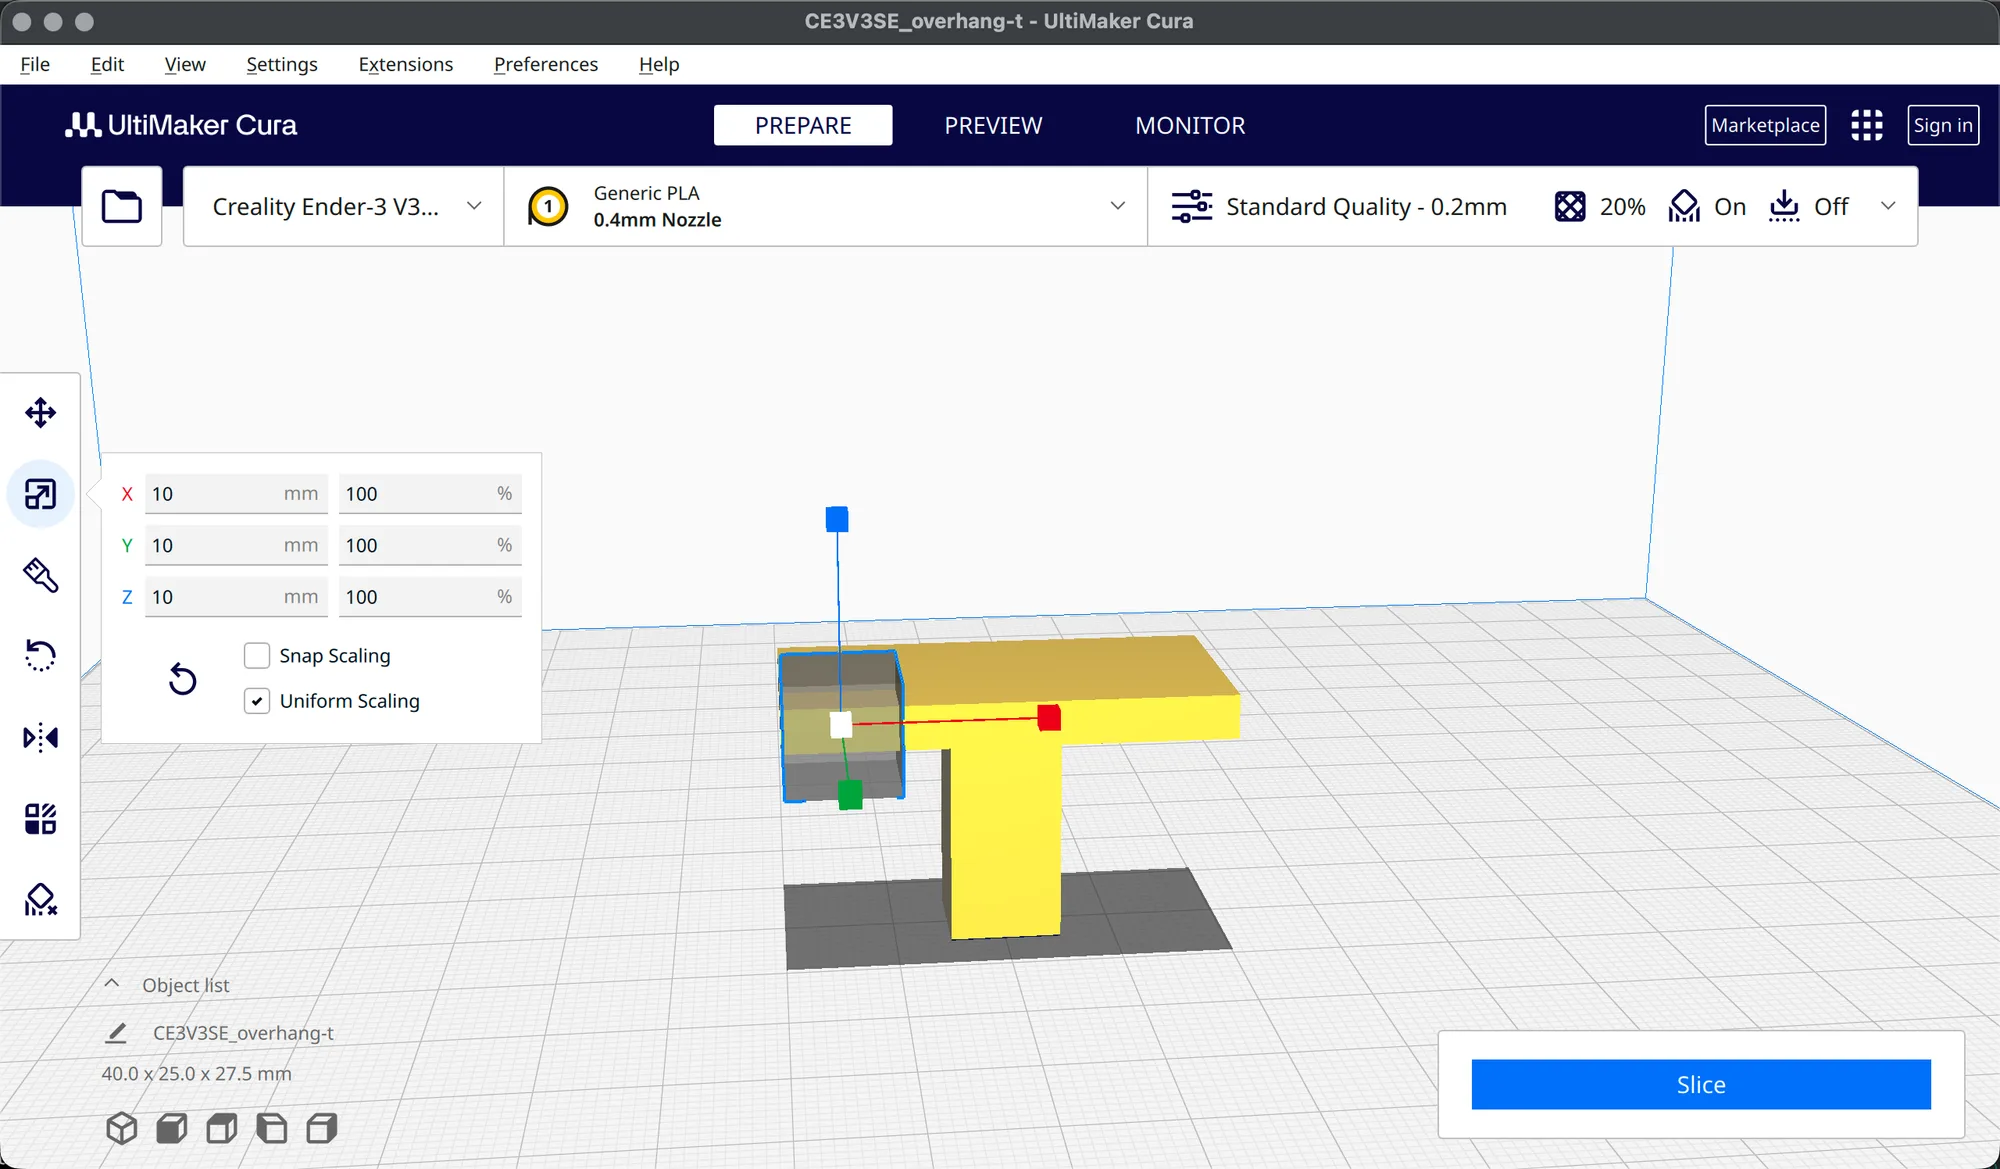Switch to left side view cube icon
Viewport: 2000px width, 1169px height.
[x=272, y=1128]
